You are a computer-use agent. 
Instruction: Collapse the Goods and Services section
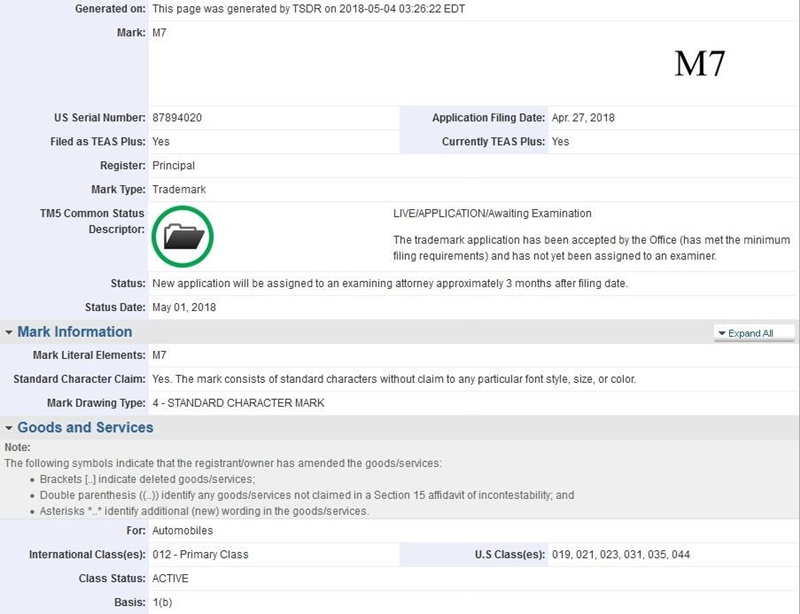click(x=9, y=428)
